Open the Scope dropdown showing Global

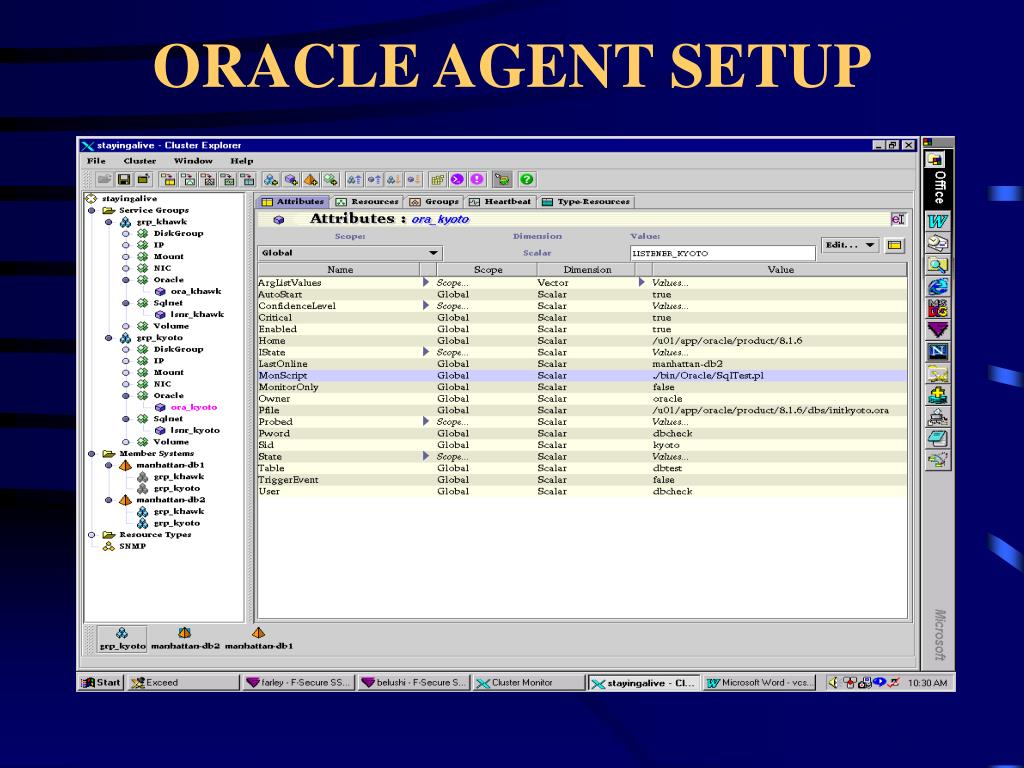pyautogui.click(x=350, y=253)
